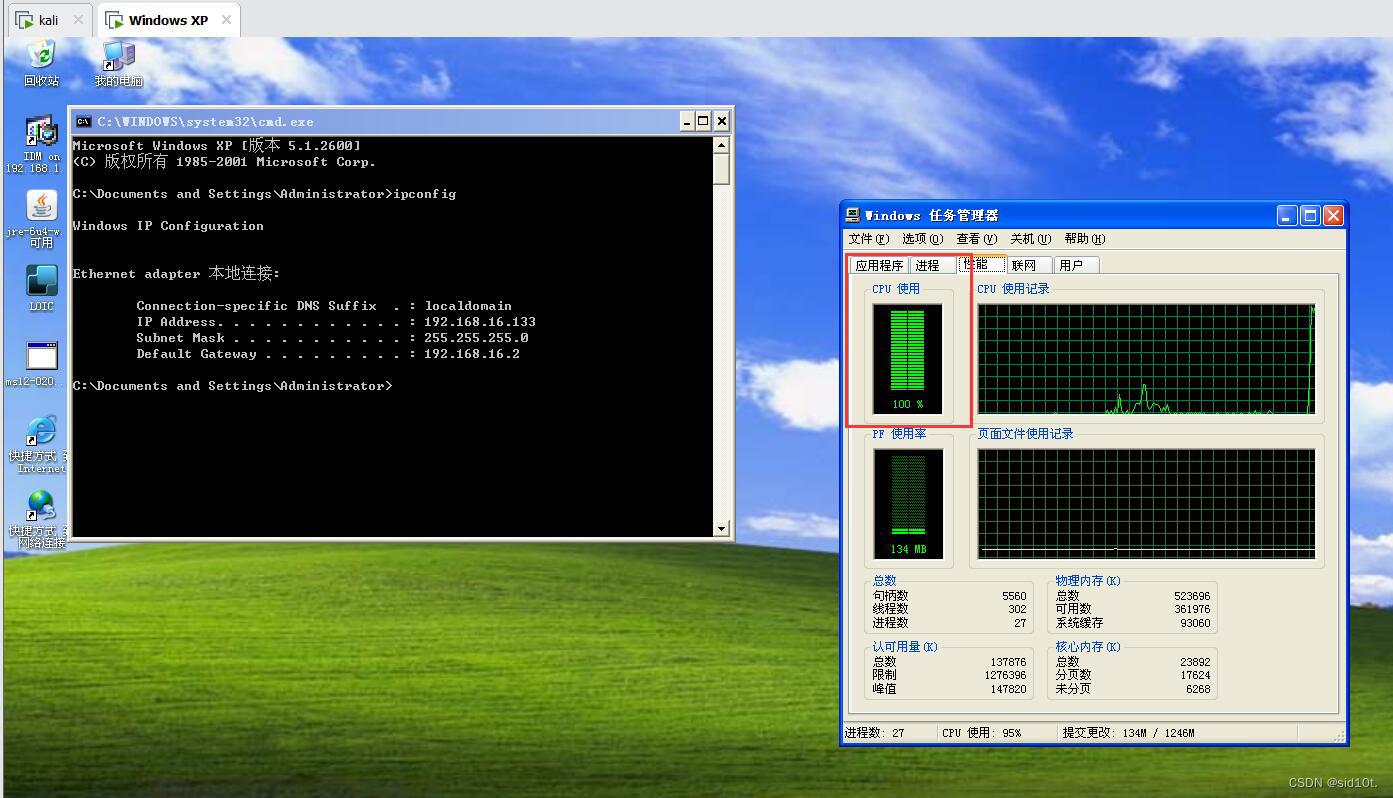Open the Recycle Bin desktop icon

click(x=41, y=62)
